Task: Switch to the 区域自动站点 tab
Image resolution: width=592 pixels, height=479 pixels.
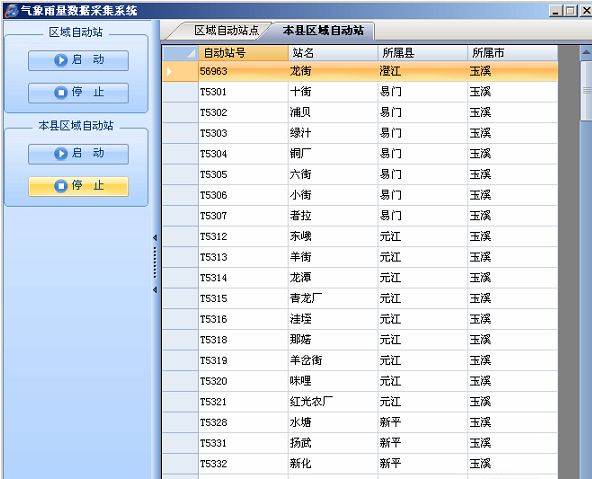Action: [226, 31]
